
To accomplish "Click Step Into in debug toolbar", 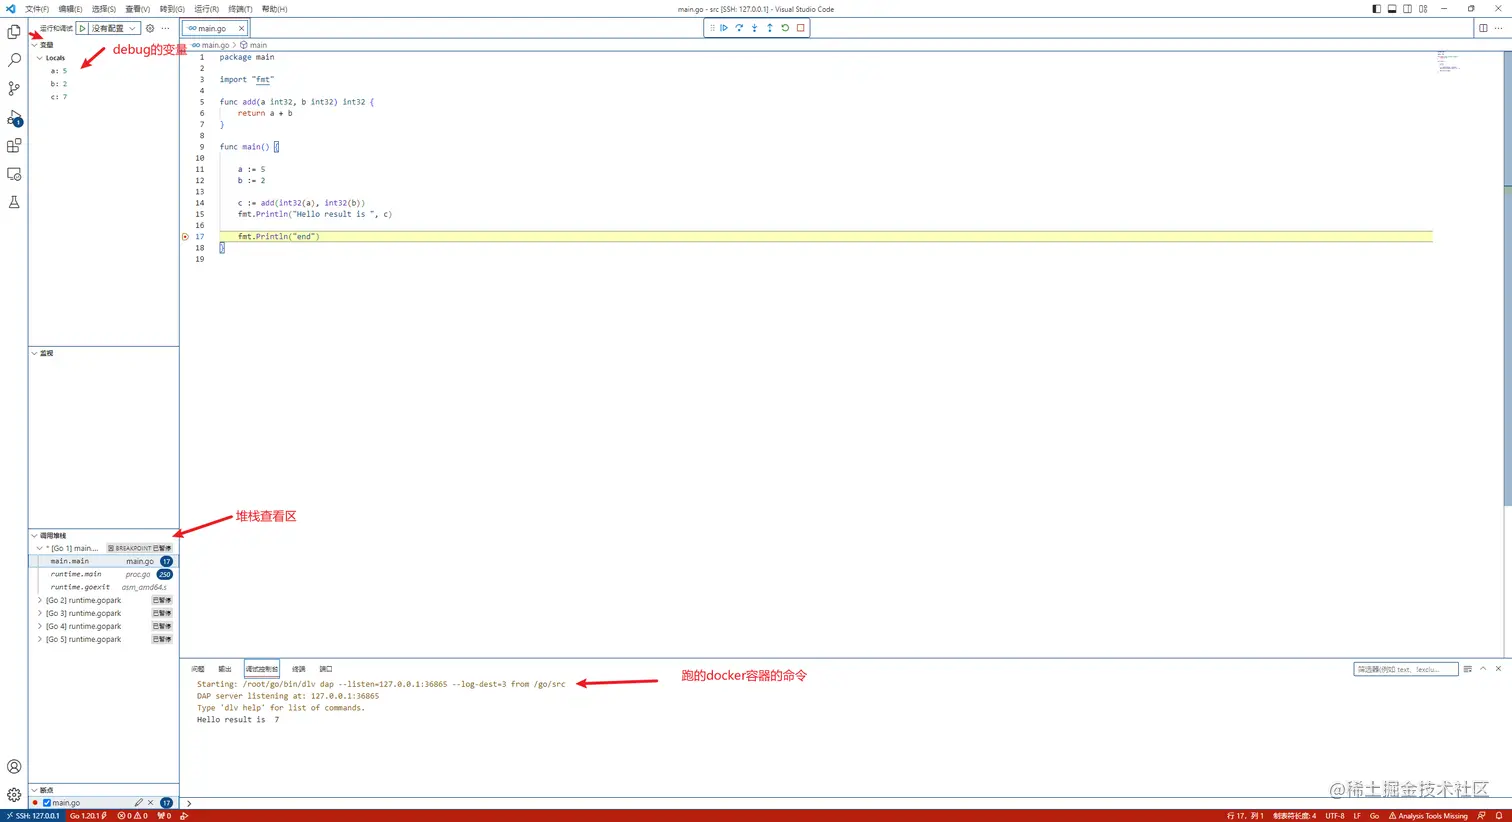I will [754, 28].
